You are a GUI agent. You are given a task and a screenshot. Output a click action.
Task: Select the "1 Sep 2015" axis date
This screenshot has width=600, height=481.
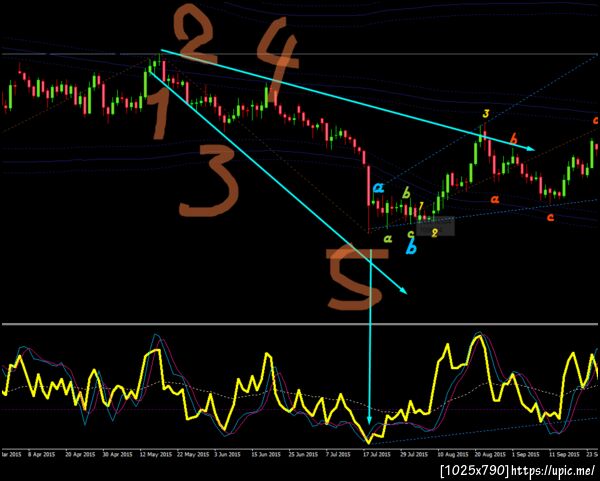point(526,455)
